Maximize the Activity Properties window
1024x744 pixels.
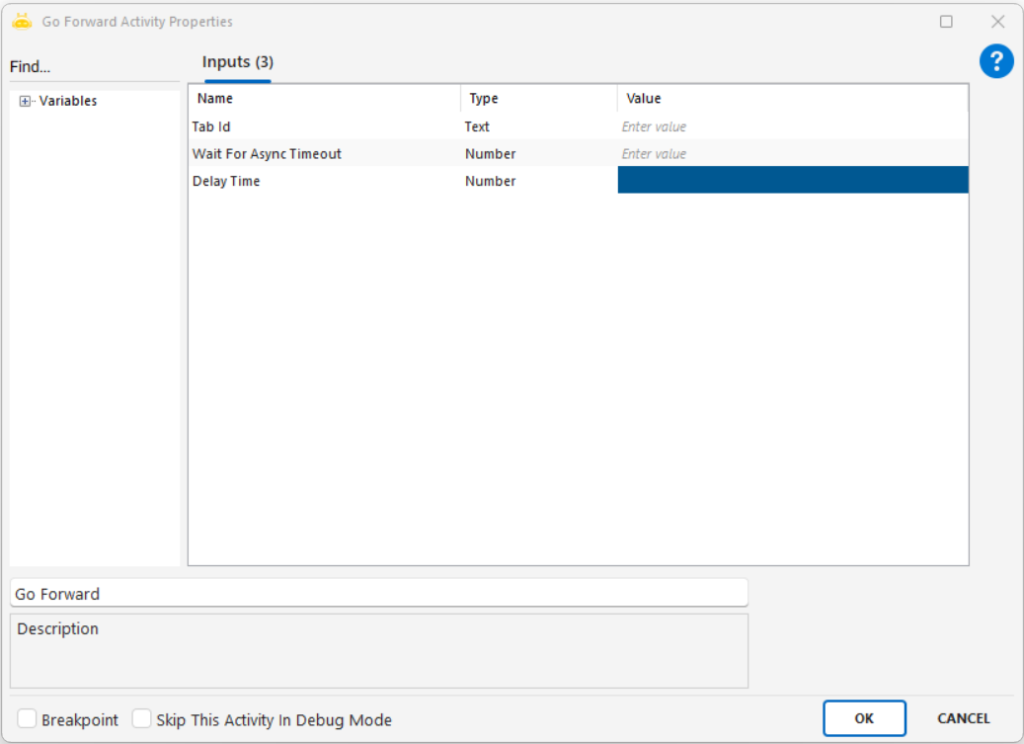coord(946,21)
